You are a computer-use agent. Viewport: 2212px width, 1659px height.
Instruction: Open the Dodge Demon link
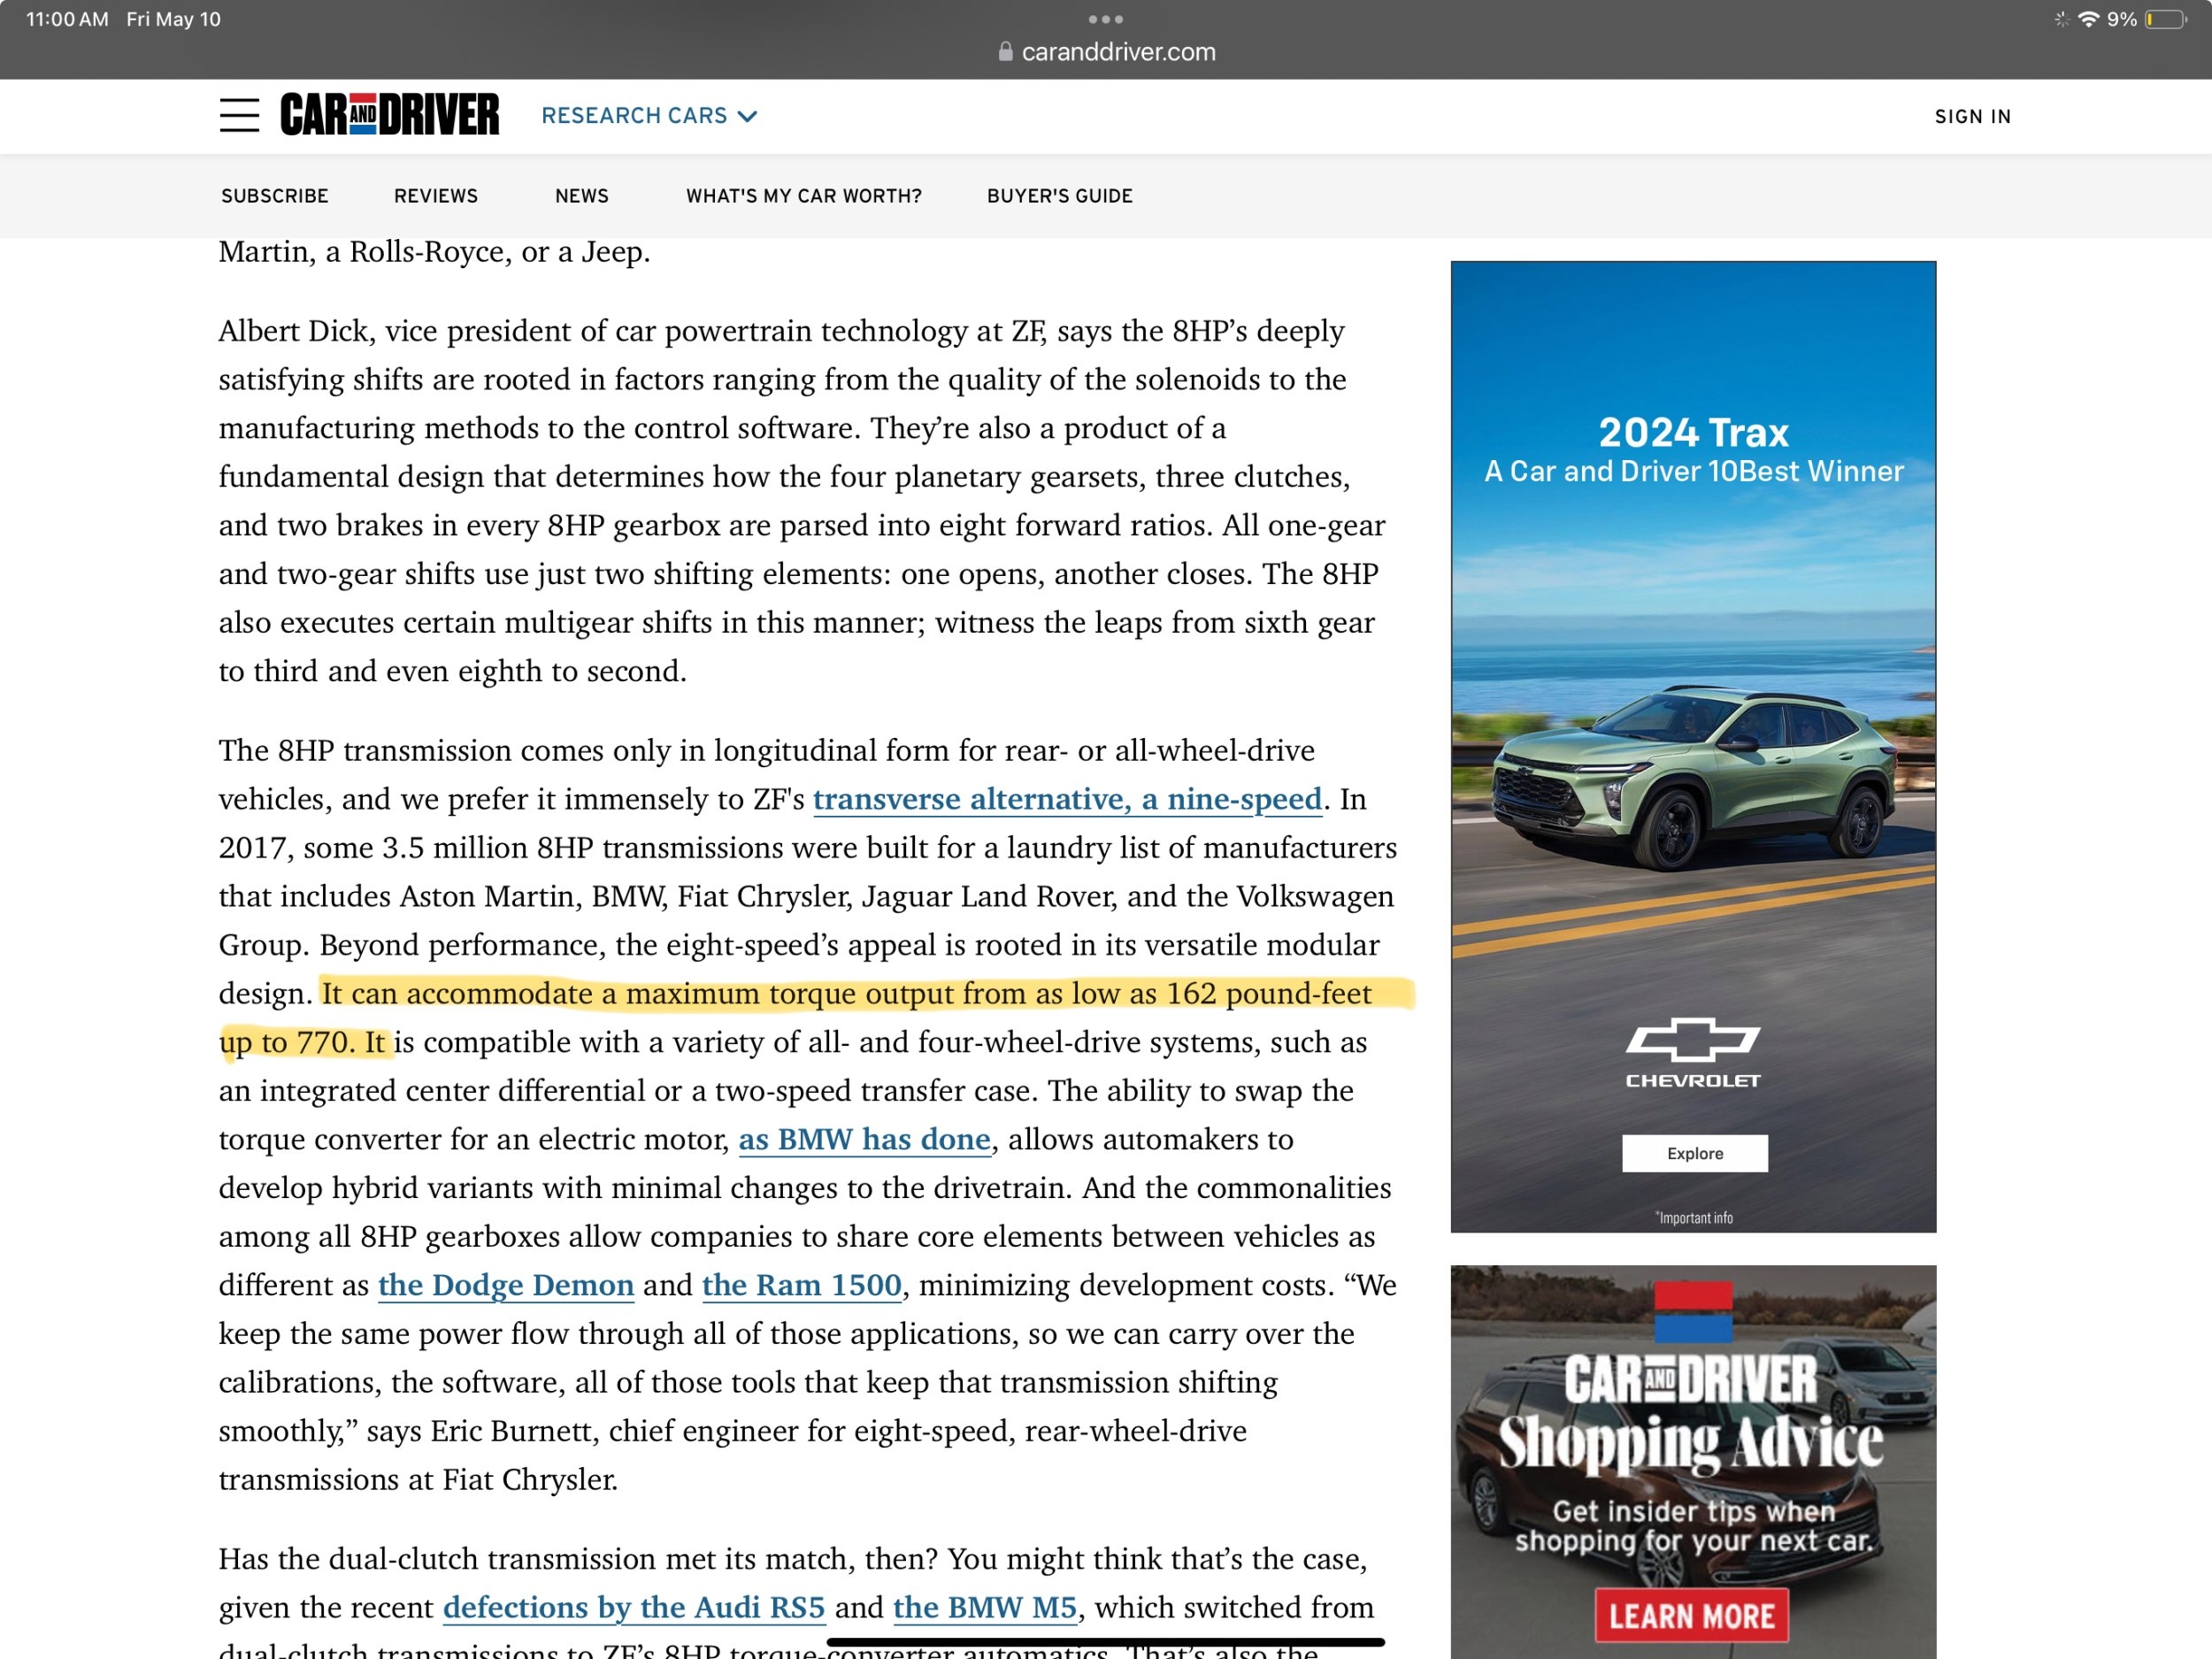point(506,1285)
